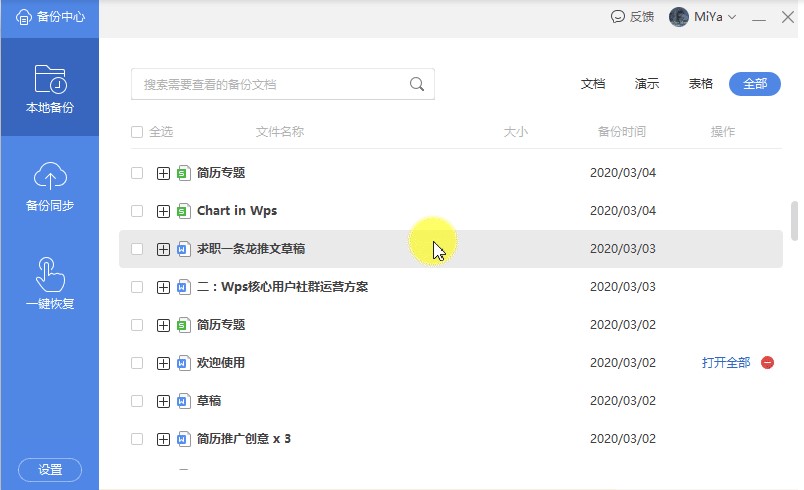
Task: Check the box for 求职一条龙推文草稿
Action: [137, 249]
